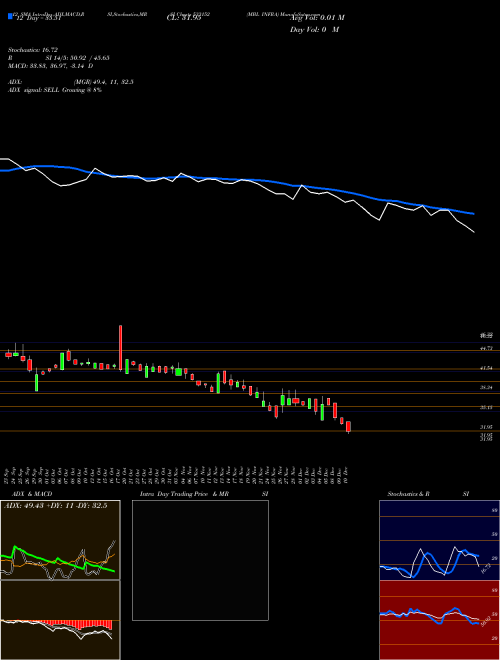Viewport: 500px width, 660px height.
Task: Click the 'Avg Vol: 0.01 M' label
Action: (317, 18)
